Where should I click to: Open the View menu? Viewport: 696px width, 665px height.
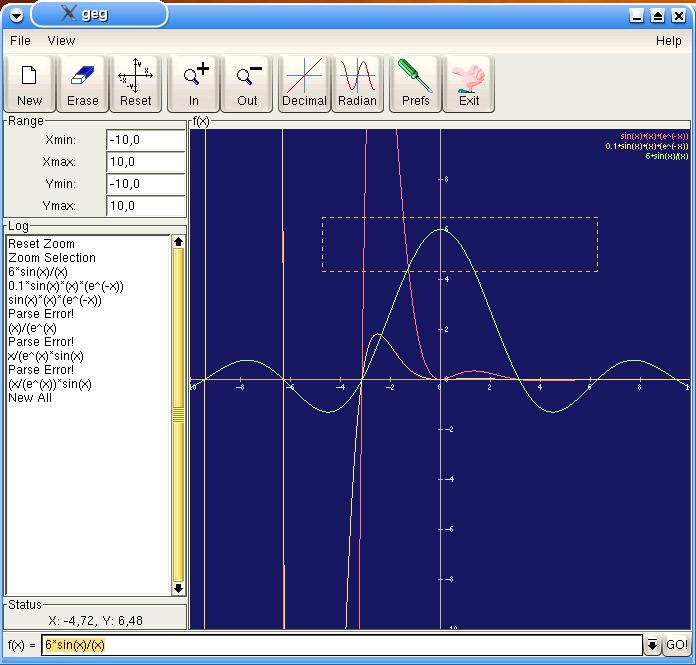pos(61,41)
